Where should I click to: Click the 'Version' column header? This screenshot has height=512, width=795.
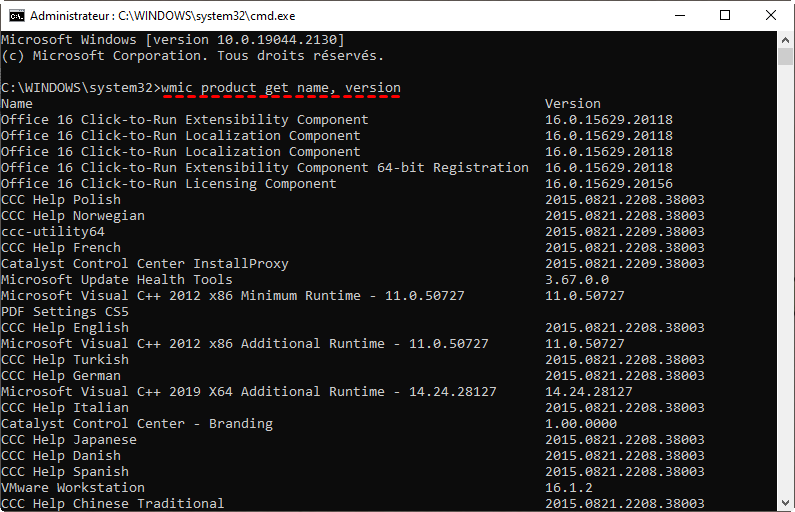[573, 104]
